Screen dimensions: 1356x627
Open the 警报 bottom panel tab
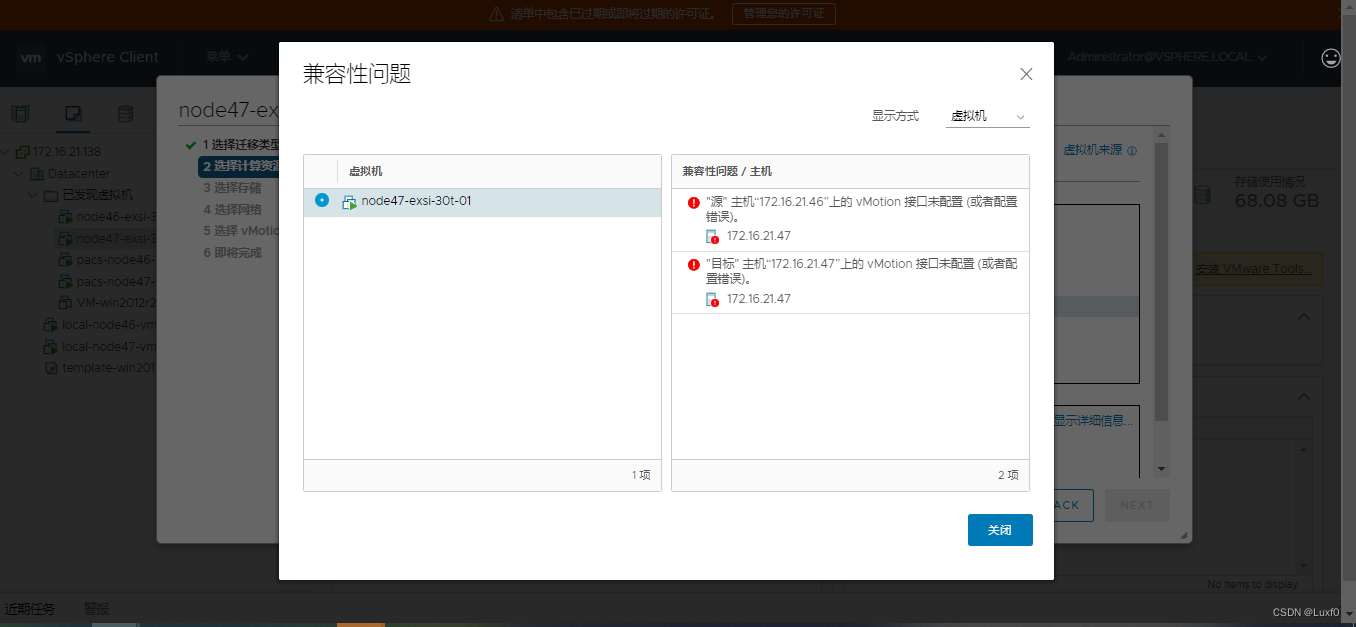97,609
